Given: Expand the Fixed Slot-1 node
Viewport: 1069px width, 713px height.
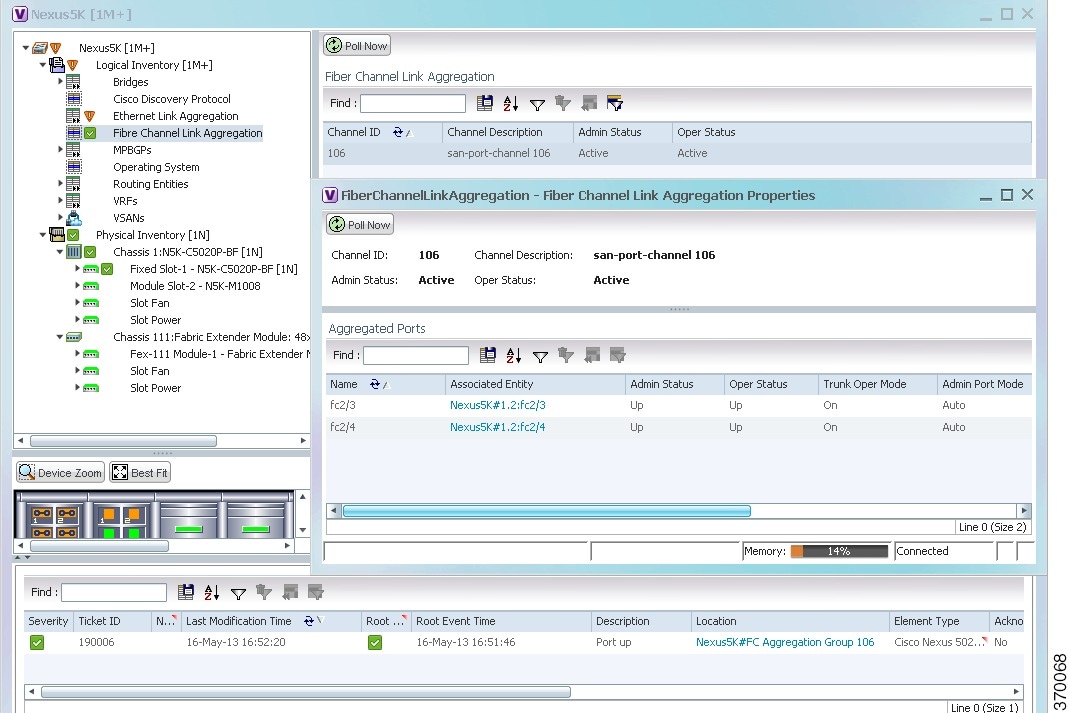Looking at the screenshot, I should pyautogui.click(x=77, y=269).
